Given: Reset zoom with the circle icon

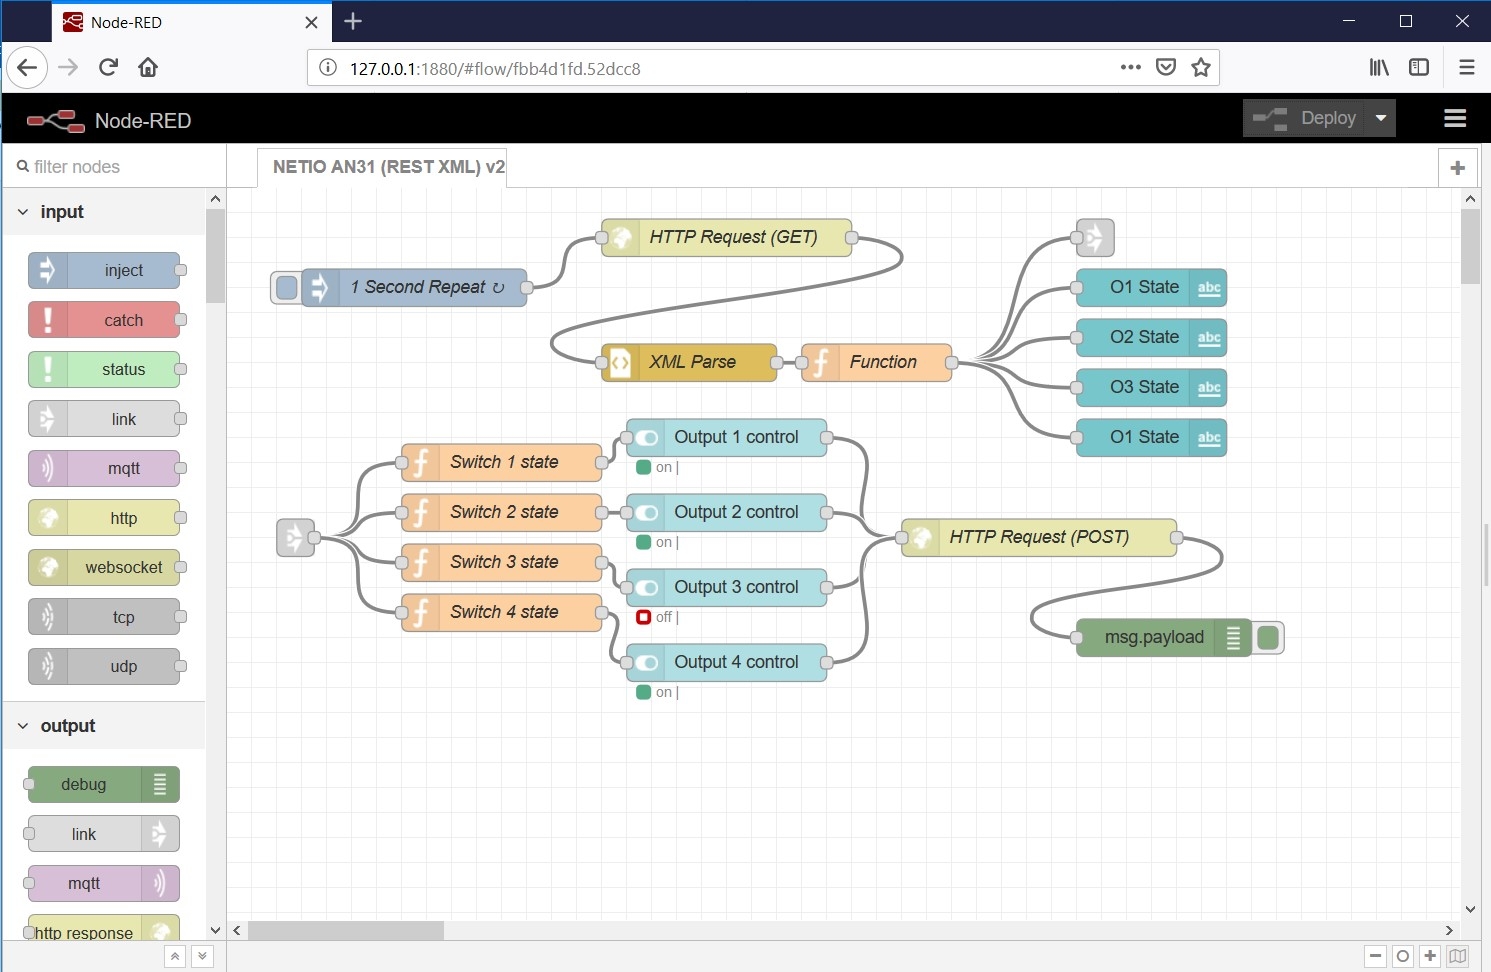Looking at the screenshot, I should pos(1403,956).
